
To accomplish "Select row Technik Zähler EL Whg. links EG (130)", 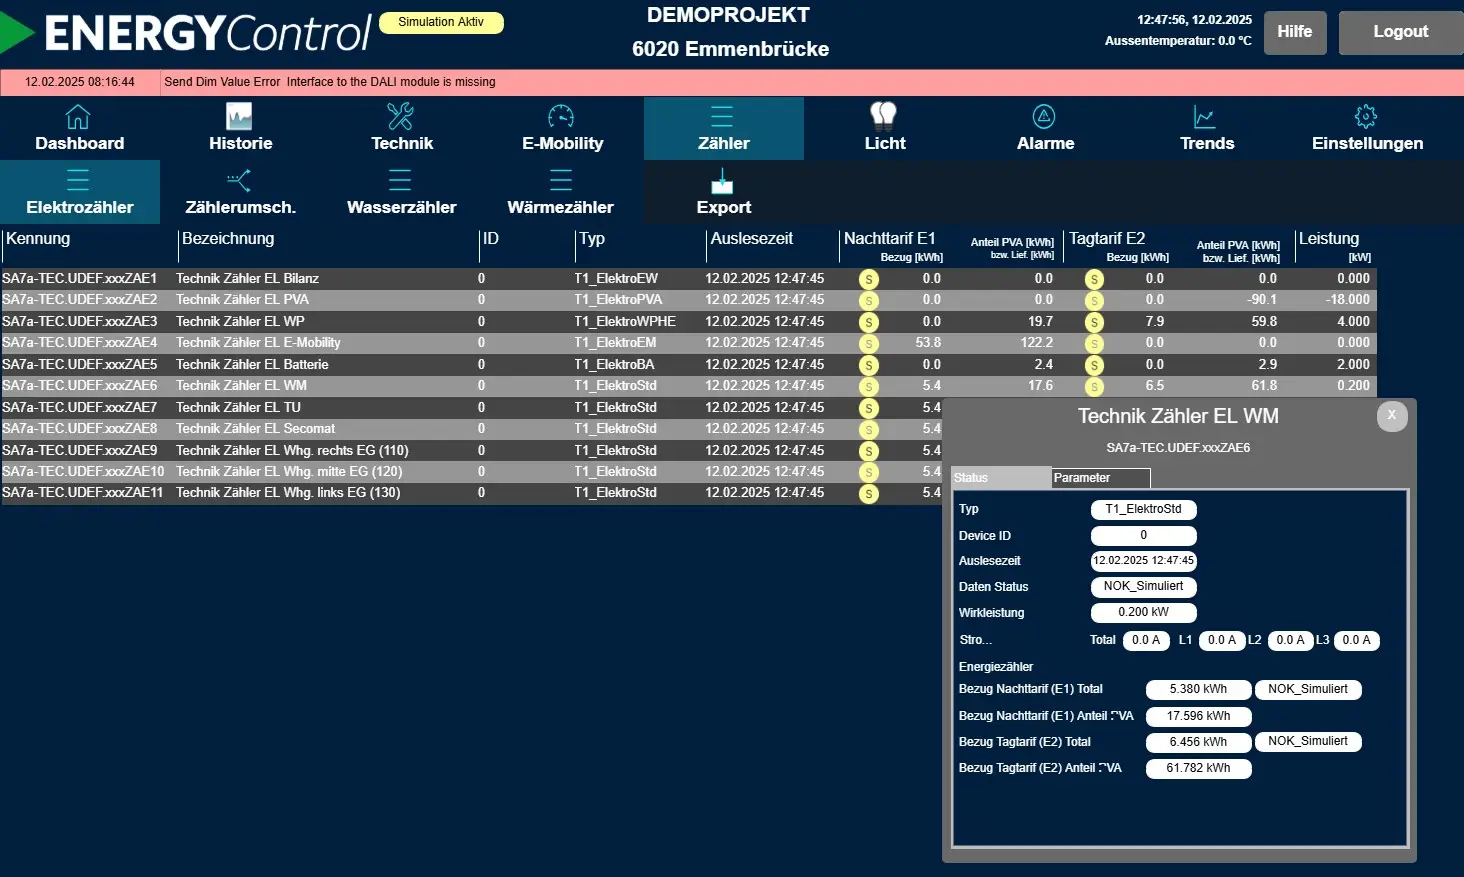I will [x=471, y=493].
